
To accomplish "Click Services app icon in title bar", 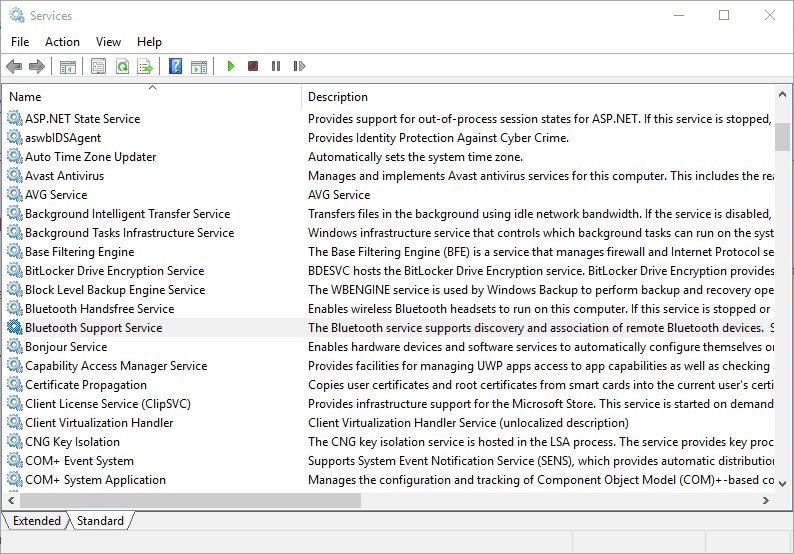I will click(x=16, y=15).
